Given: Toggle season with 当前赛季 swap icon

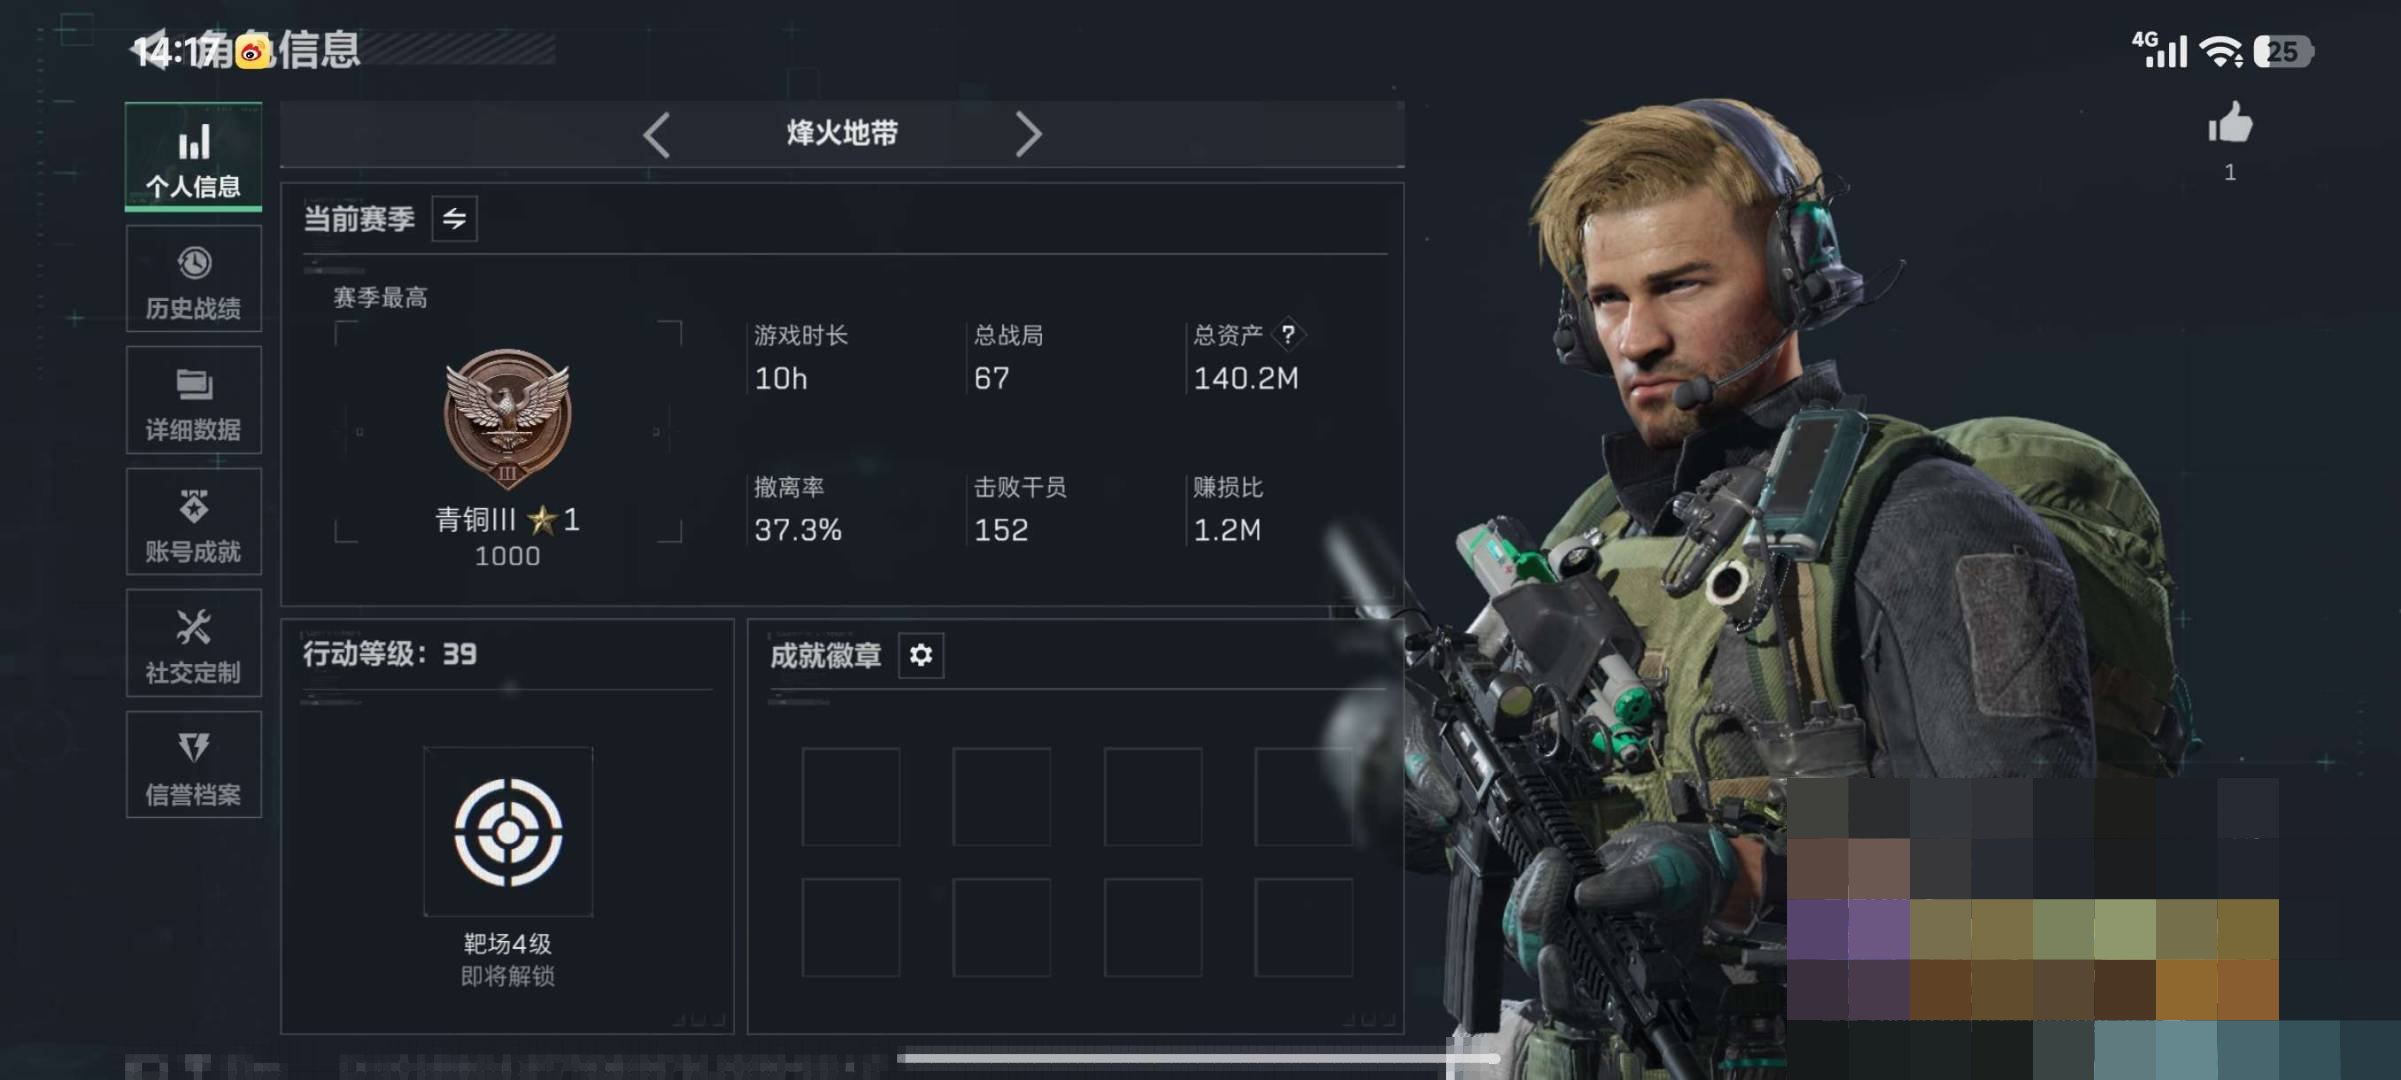Looking at the screenshot, I should [455, 219].
